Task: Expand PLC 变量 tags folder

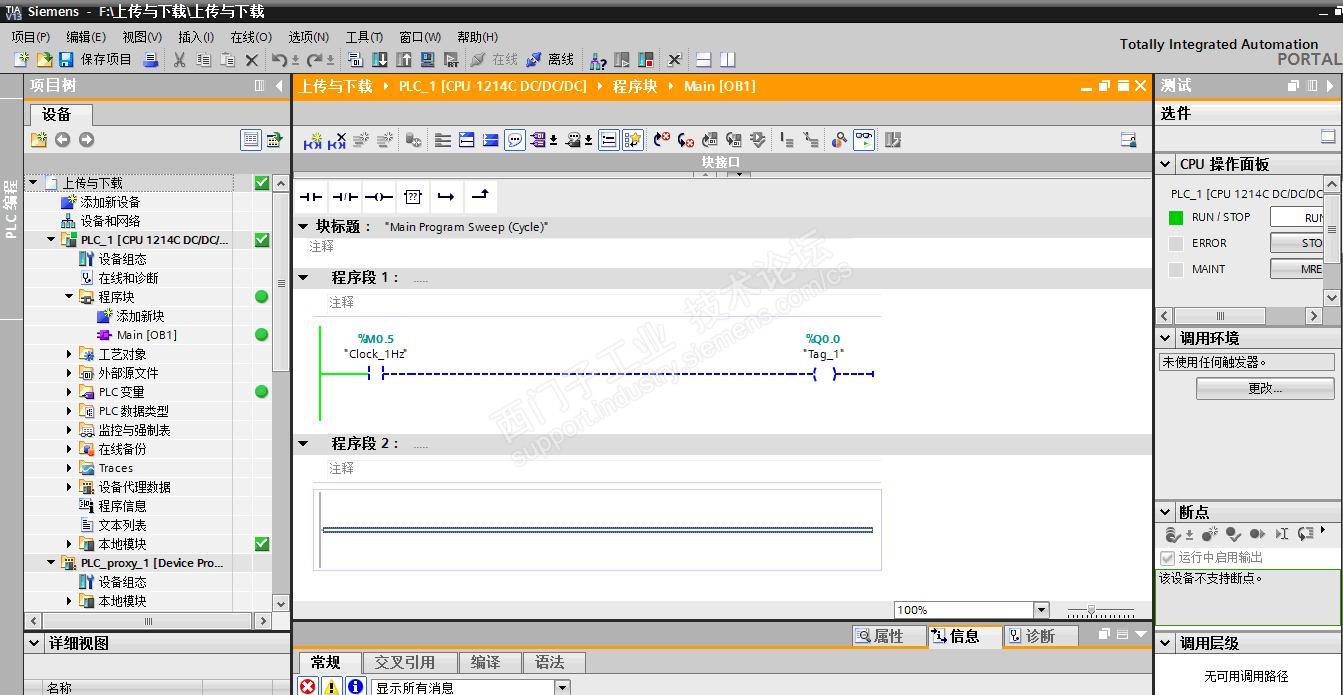Action: pos(69,392)
